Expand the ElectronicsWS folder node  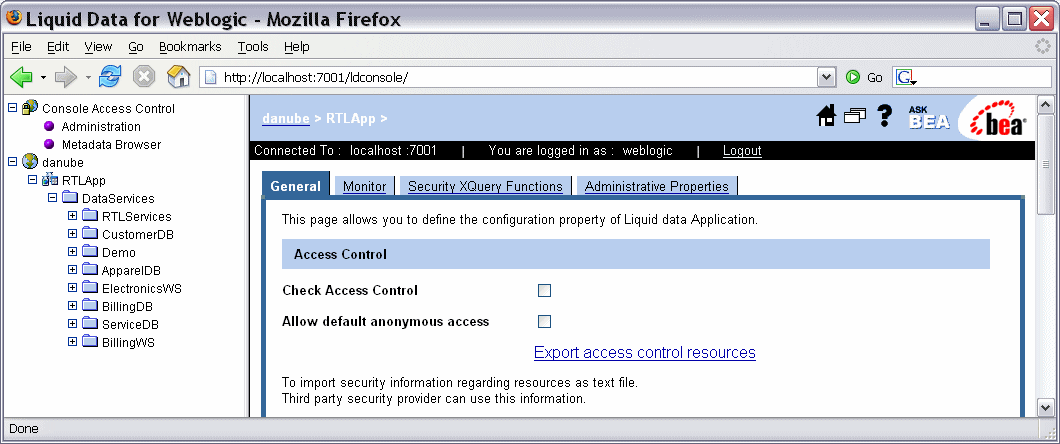click(73, 288)
